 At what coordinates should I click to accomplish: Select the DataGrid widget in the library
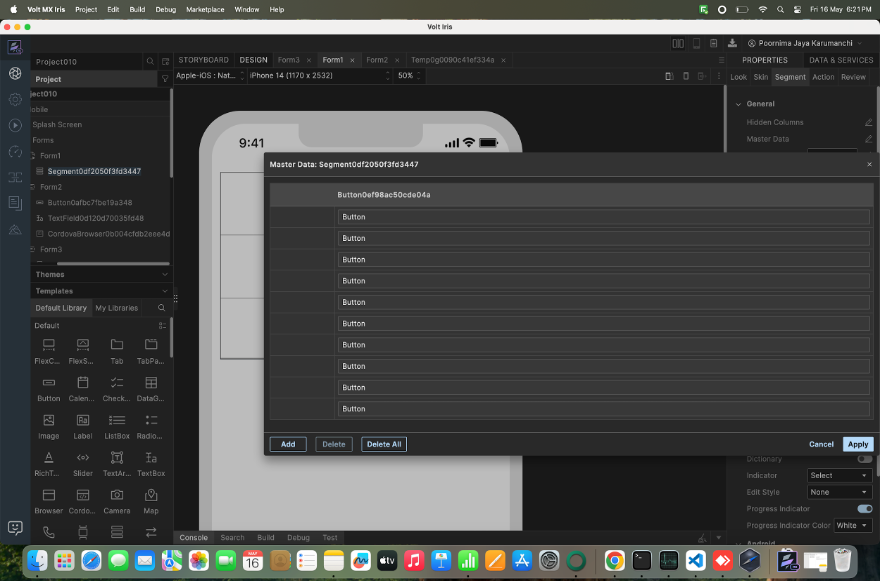(x=151, y=389)
